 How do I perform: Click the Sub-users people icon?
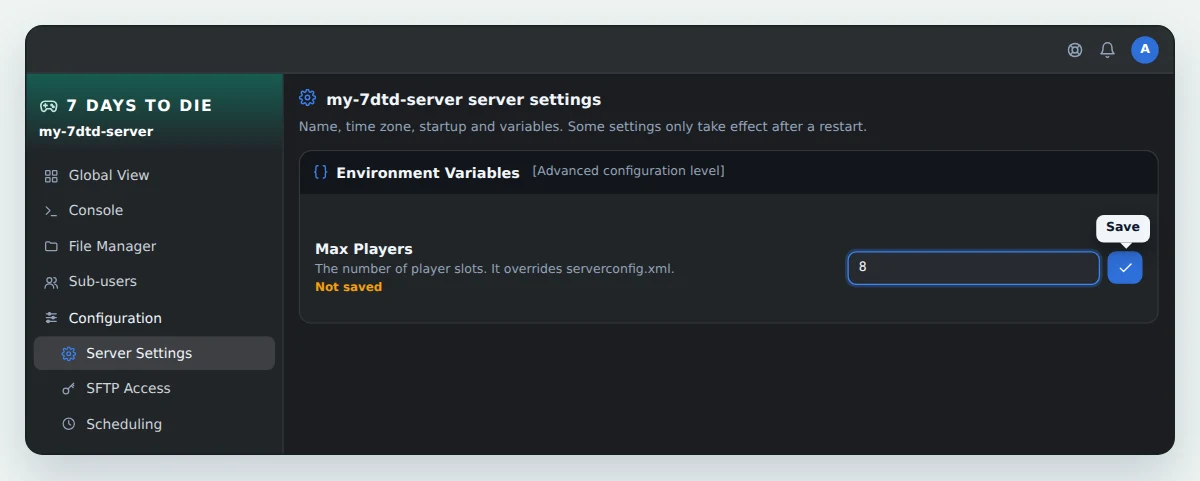pyautogui.click(x=51, y=283)
